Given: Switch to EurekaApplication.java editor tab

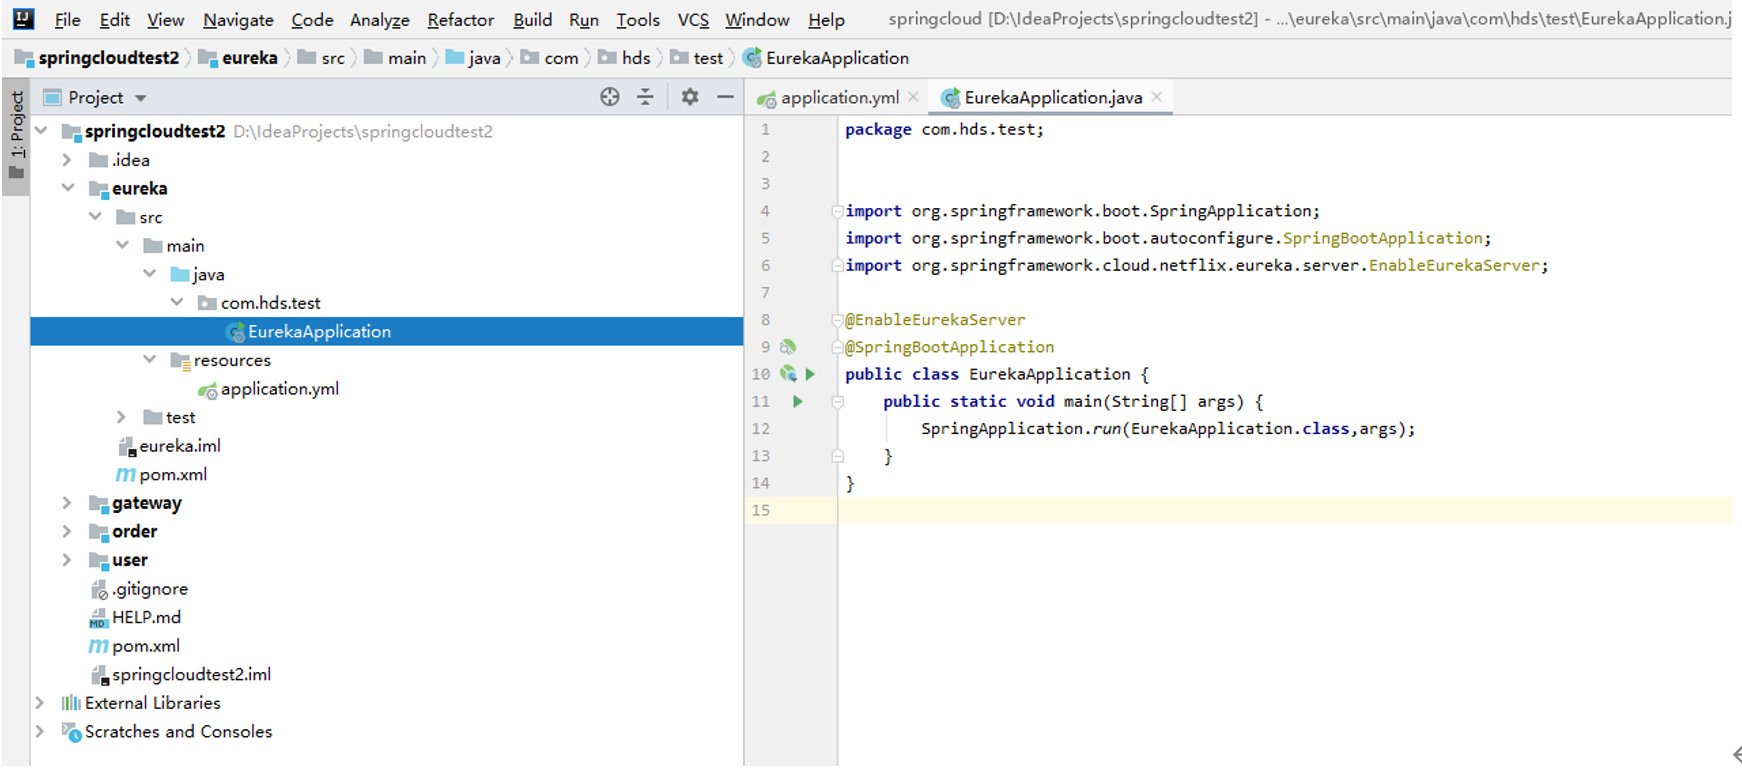Looking at the screenshot, I should (1053, 97).
